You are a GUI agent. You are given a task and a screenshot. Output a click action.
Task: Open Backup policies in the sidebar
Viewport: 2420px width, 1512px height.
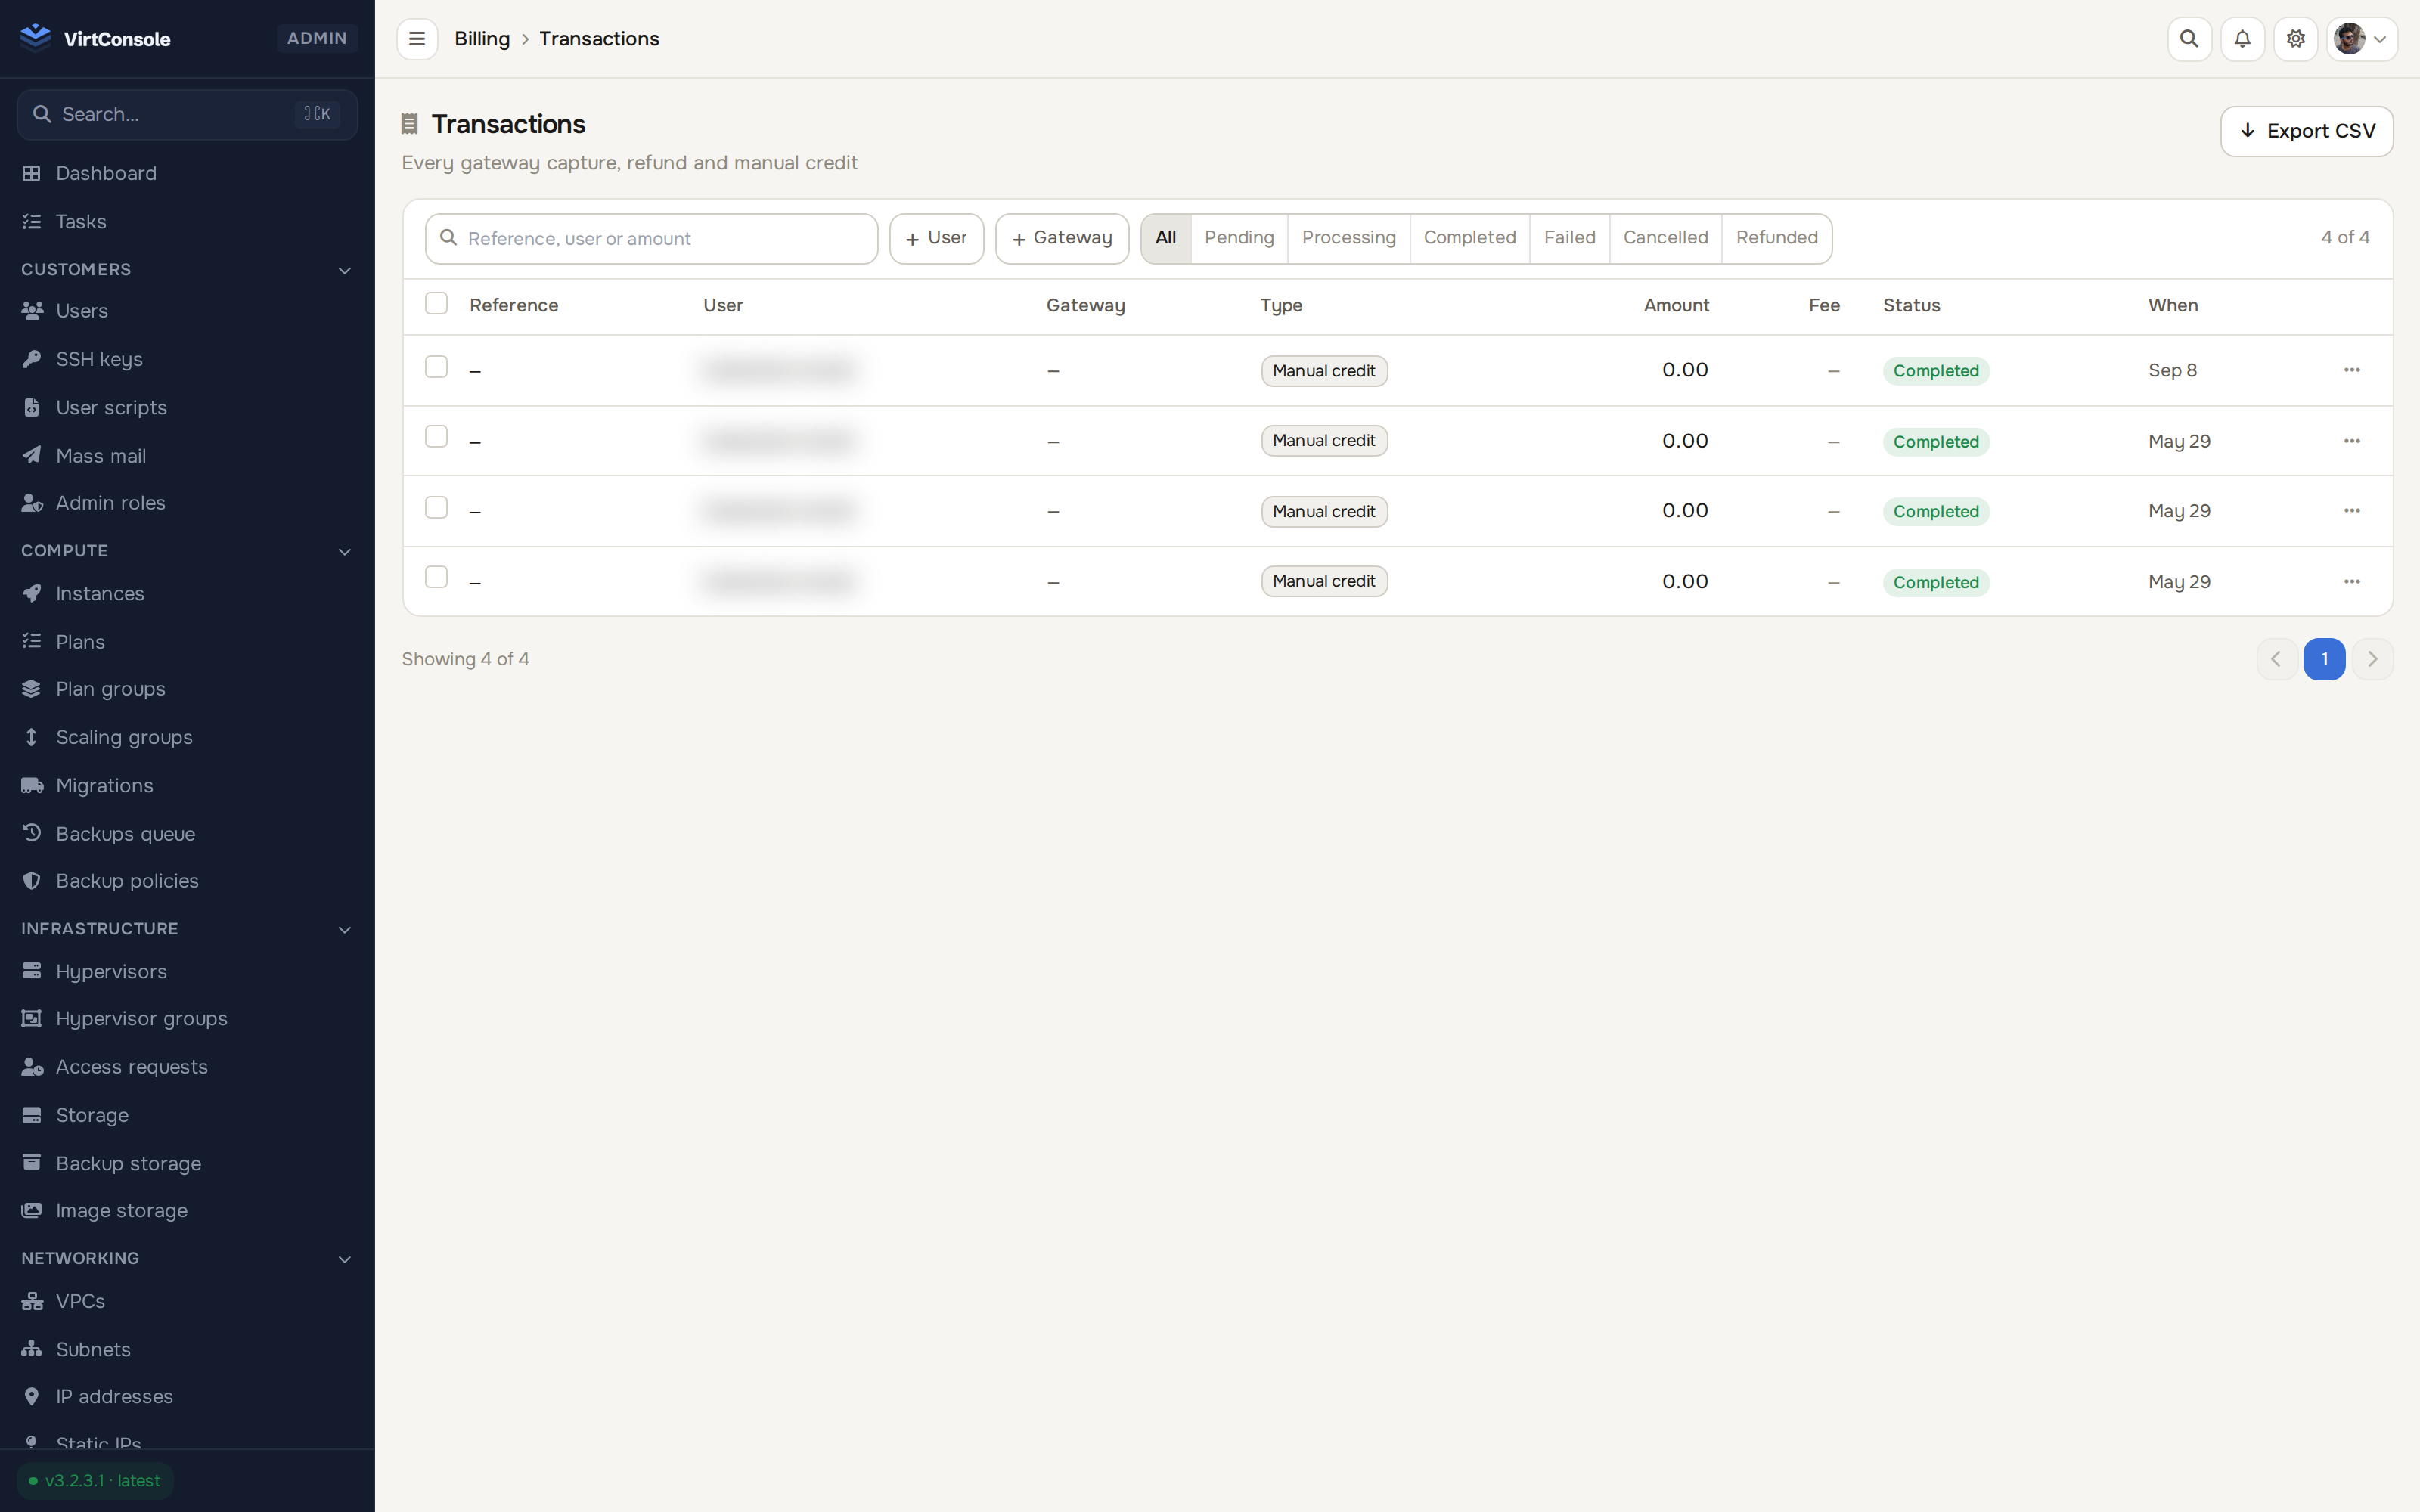coord(187,881)
